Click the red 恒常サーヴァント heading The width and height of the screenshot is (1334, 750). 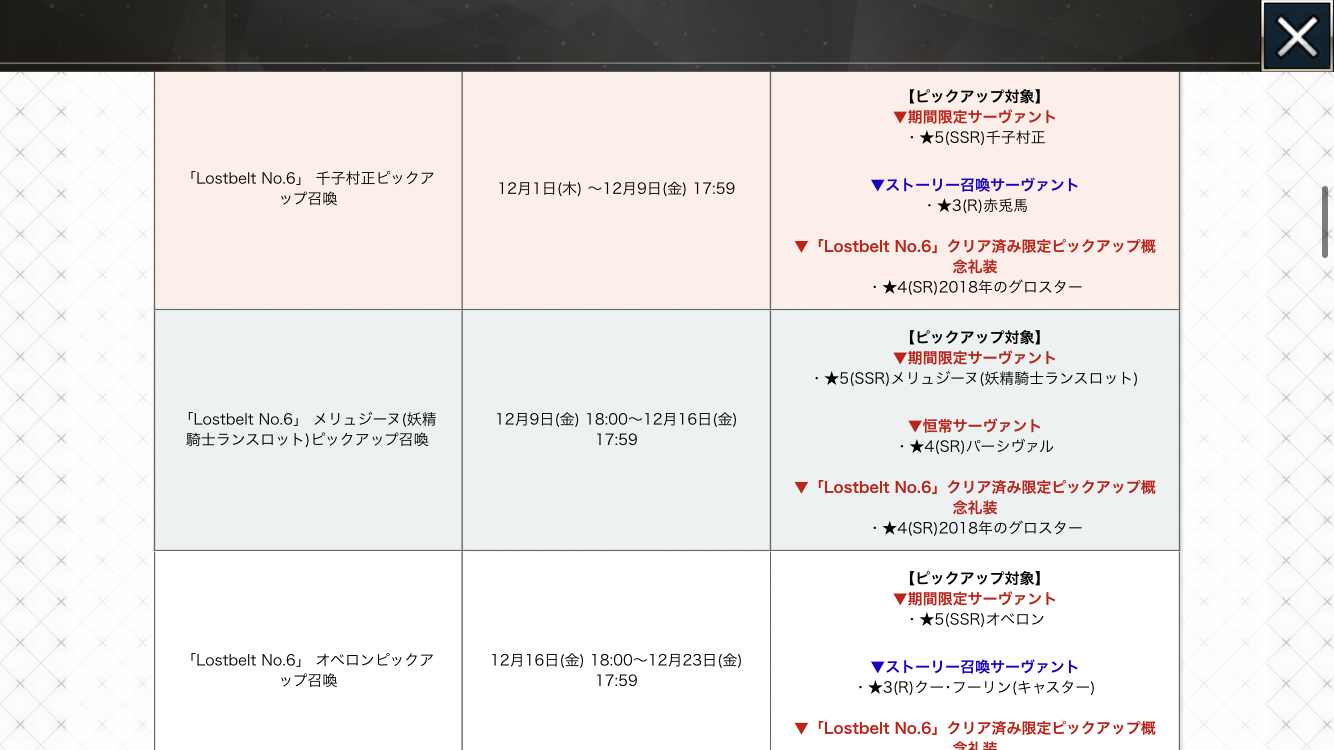click(975, 426)
